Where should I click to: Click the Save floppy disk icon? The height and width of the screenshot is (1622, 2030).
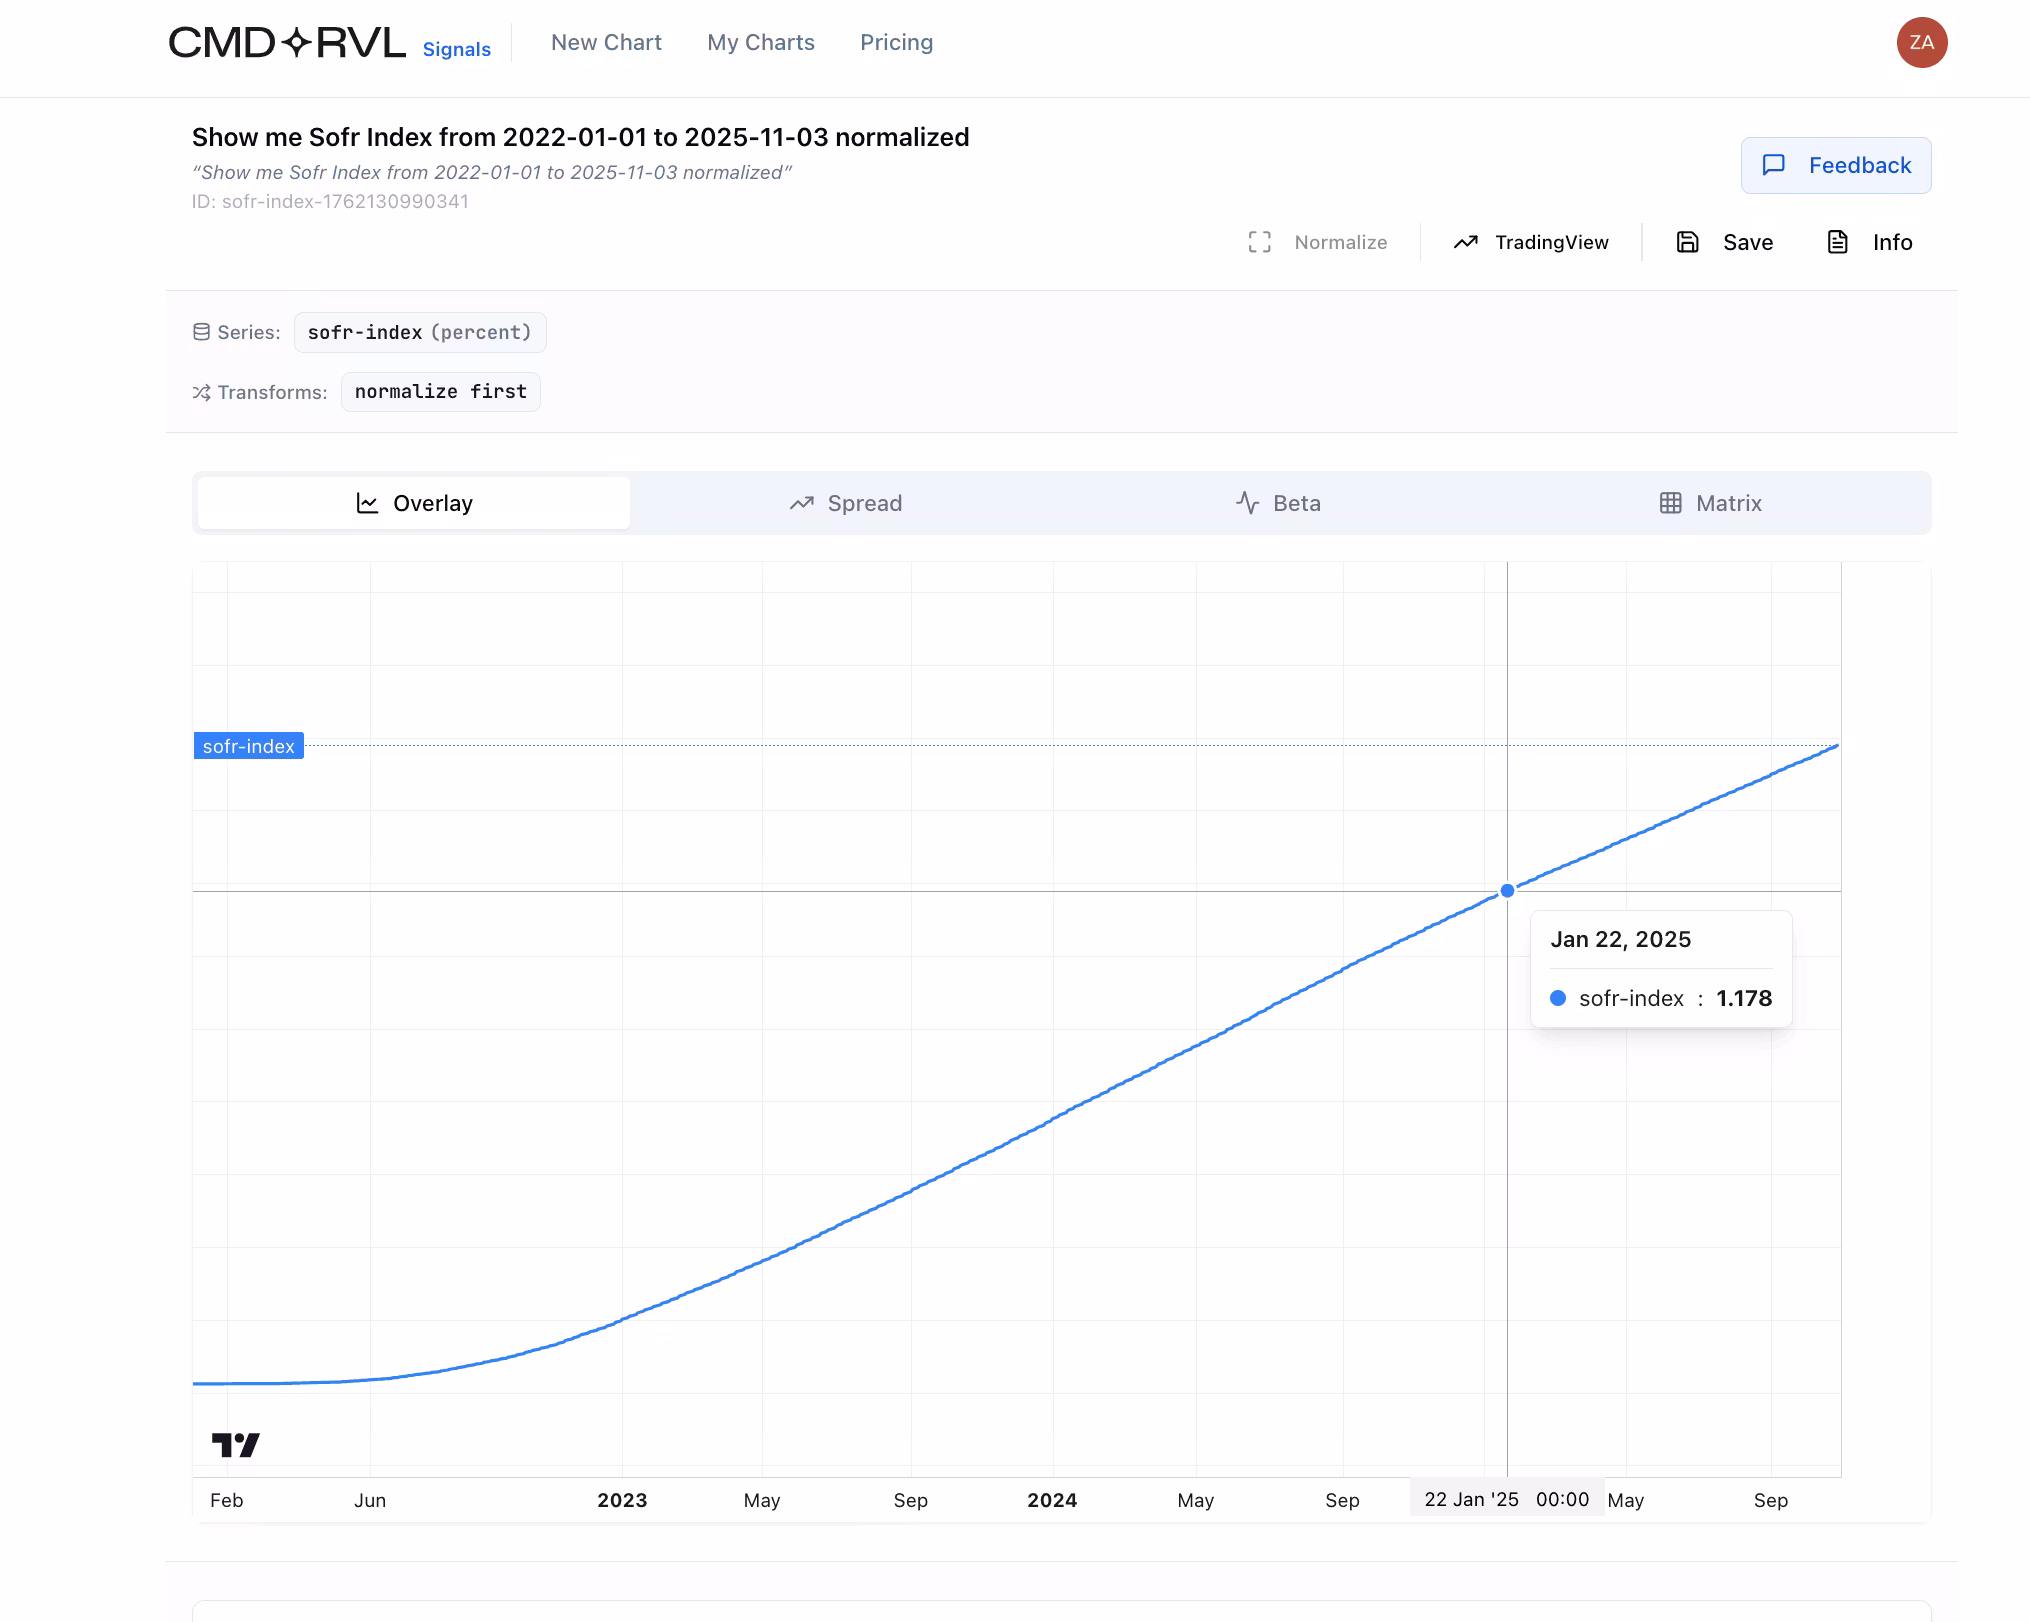tap(1688, 242)
